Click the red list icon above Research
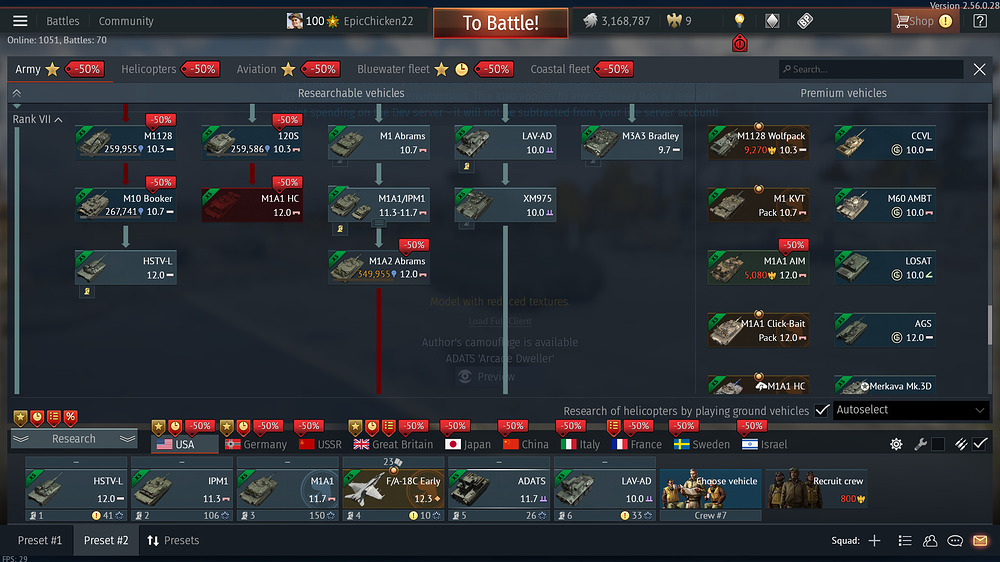 click(x=54, y=418)
